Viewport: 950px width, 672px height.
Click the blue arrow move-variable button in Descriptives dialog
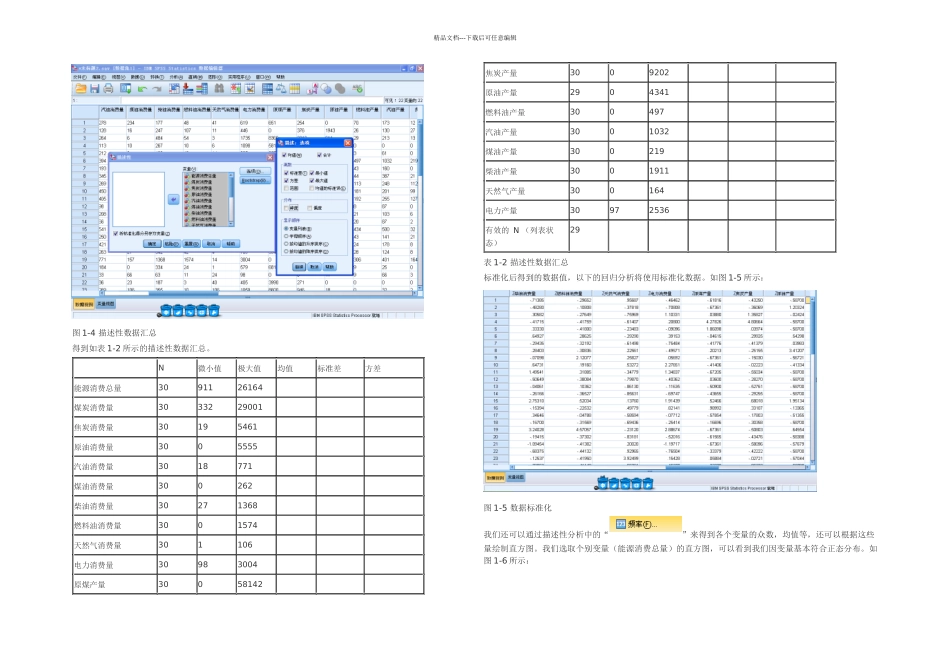coord(173,199)
